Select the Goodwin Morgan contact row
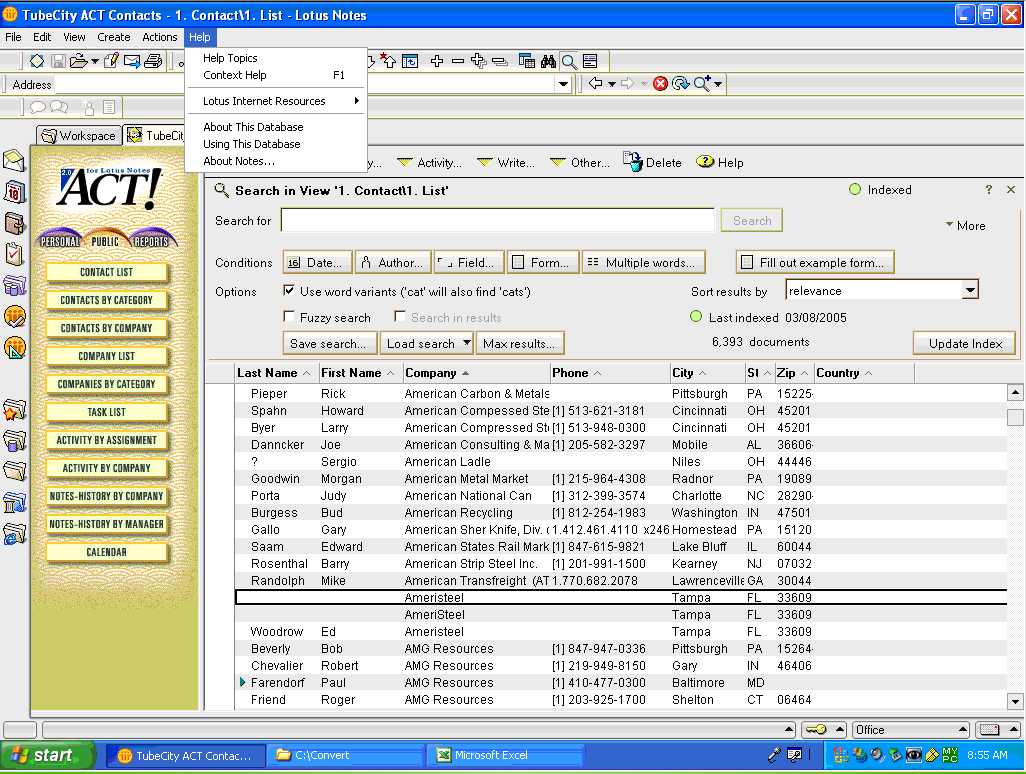The width and height of the screenshot is (1026, 774). (620, 479)
